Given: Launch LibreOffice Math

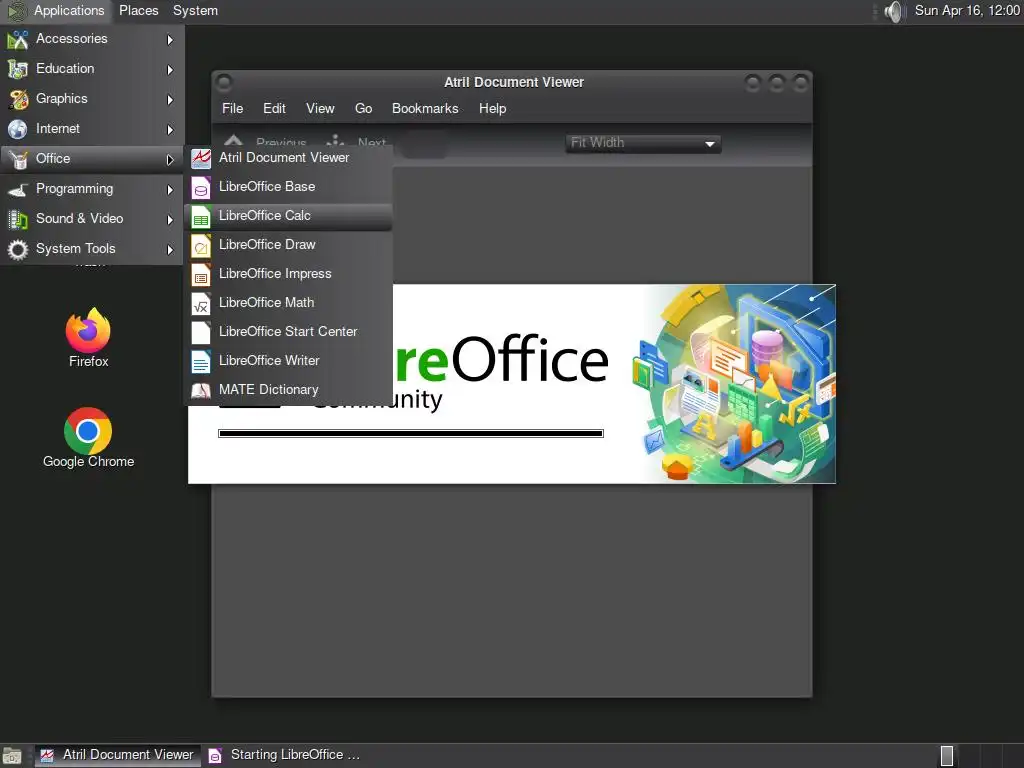Looking at the screenshot, I should [288, 303].
